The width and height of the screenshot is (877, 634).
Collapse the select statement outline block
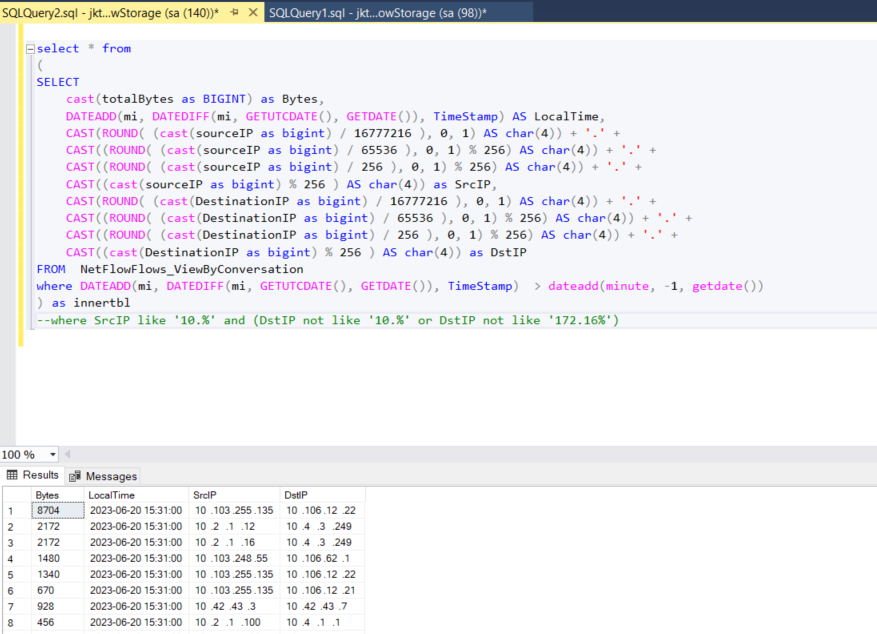31,49
